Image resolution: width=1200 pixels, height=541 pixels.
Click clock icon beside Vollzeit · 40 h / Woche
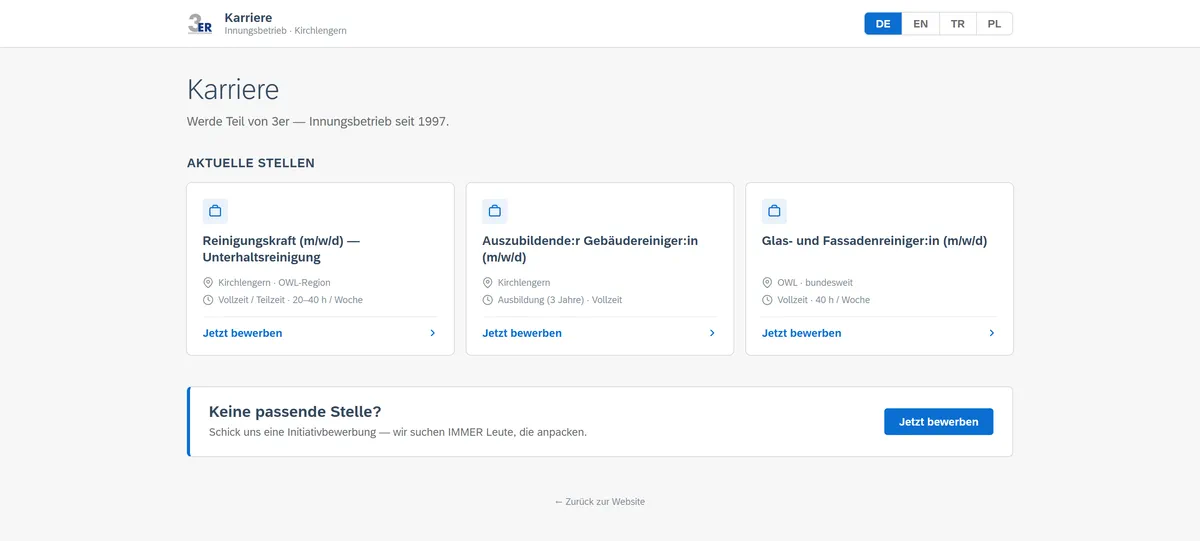tap(767, 300)
